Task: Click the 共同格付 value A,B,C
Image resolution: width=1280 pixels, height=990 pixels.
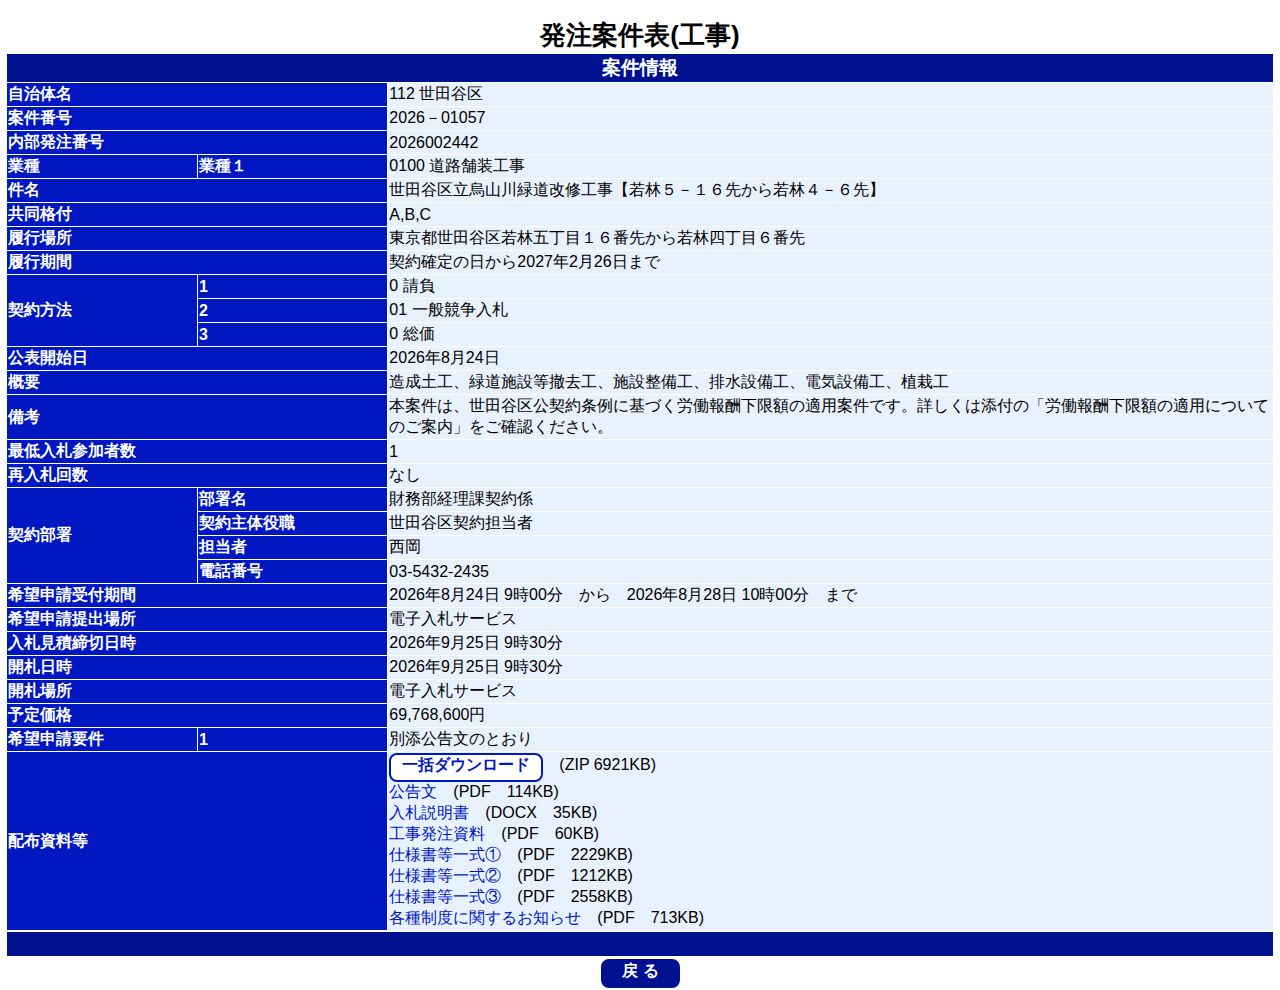Action: [410, 214]
